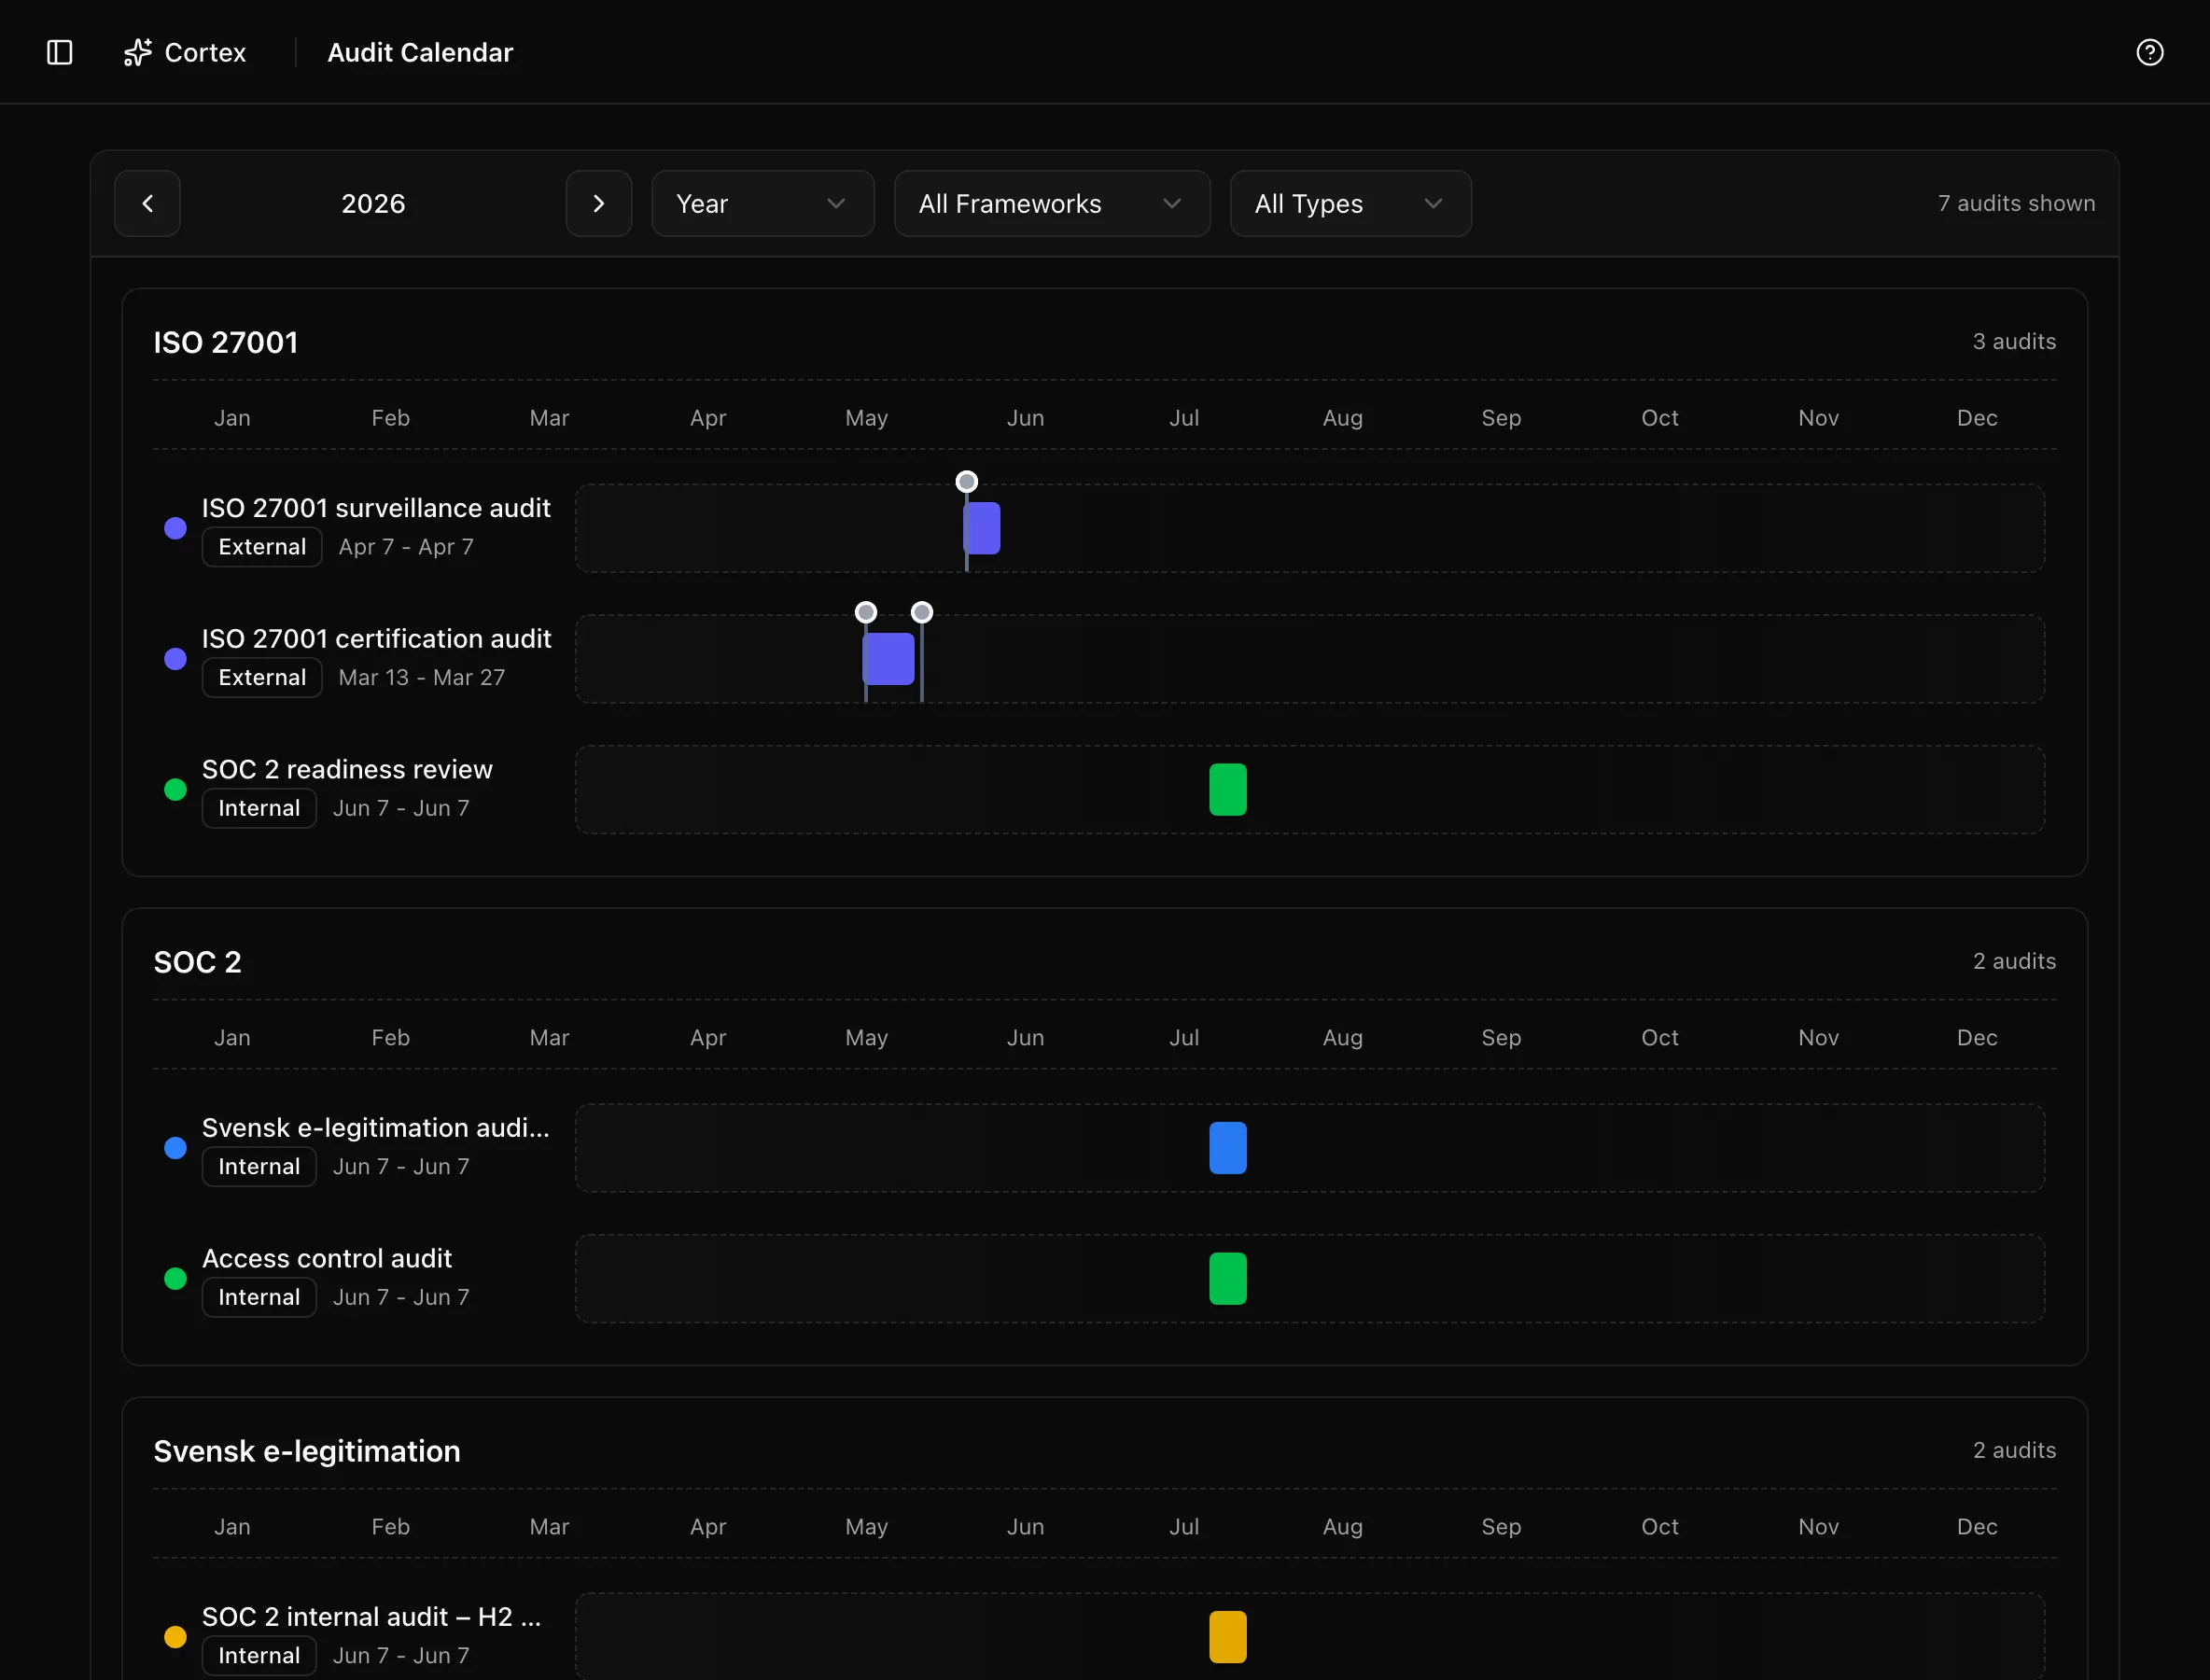This screenshot has height=1680, width=2210.
Task: Open the All Frameworks dropdown
Action: [1051, 203]
